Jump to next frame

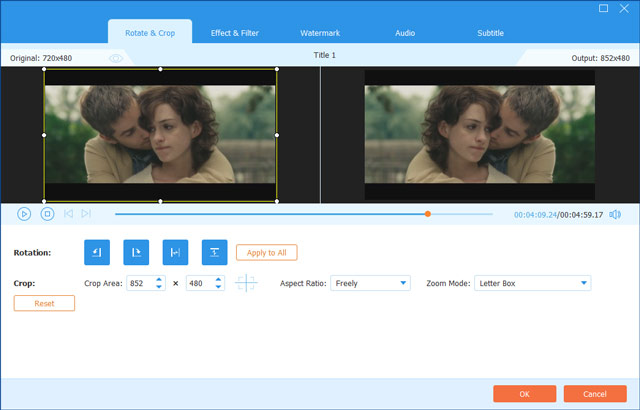(x=86, y=213)
